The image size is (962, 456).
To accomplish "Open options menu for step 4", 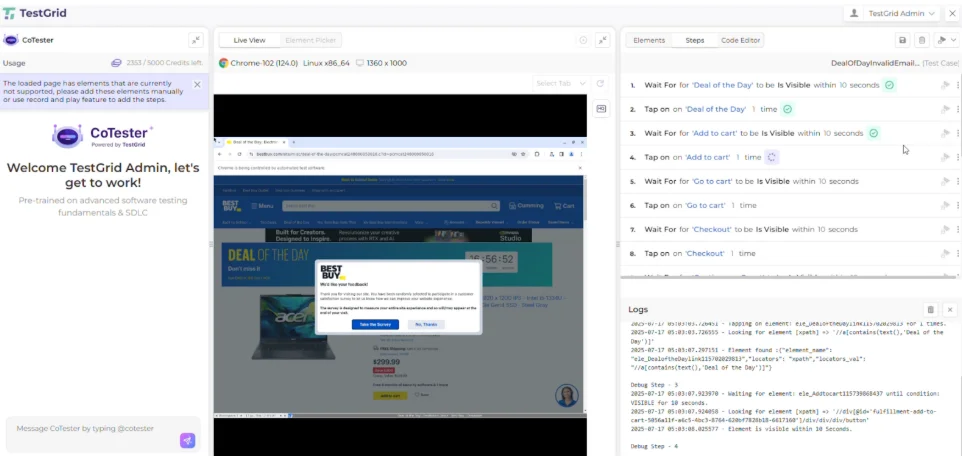I will tap(958, 157).
